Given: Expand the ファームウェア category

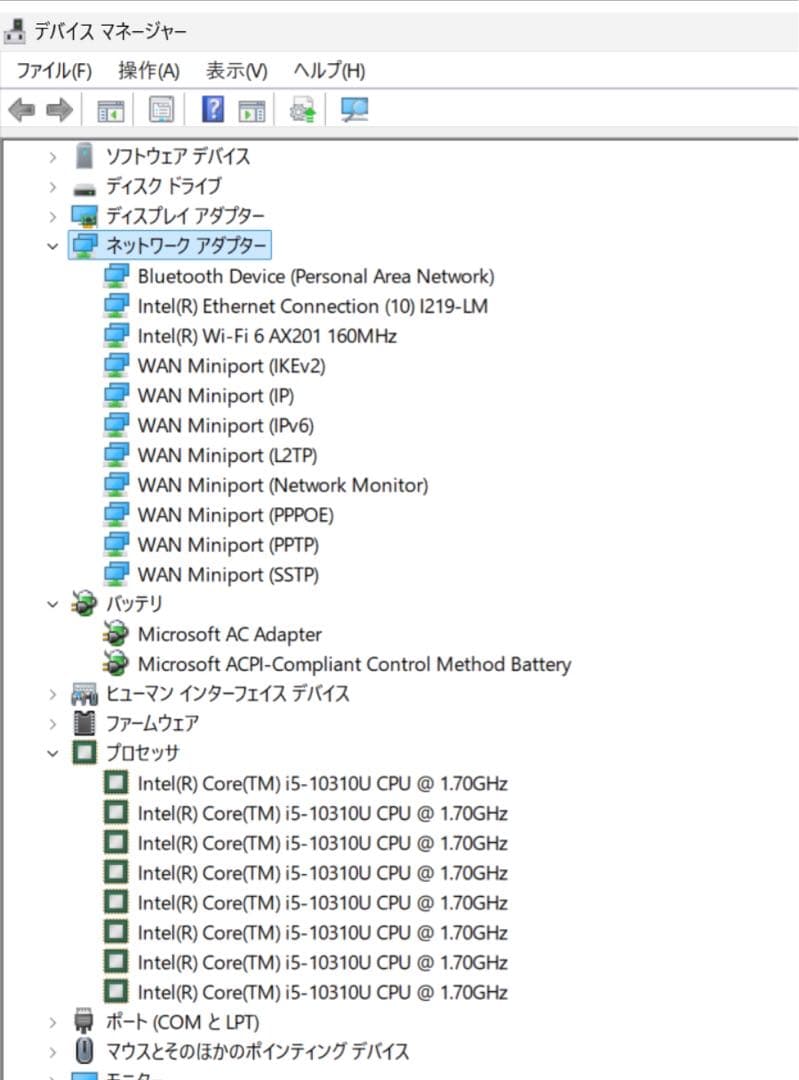Looking at the screenshot, I should pos(53,723).
